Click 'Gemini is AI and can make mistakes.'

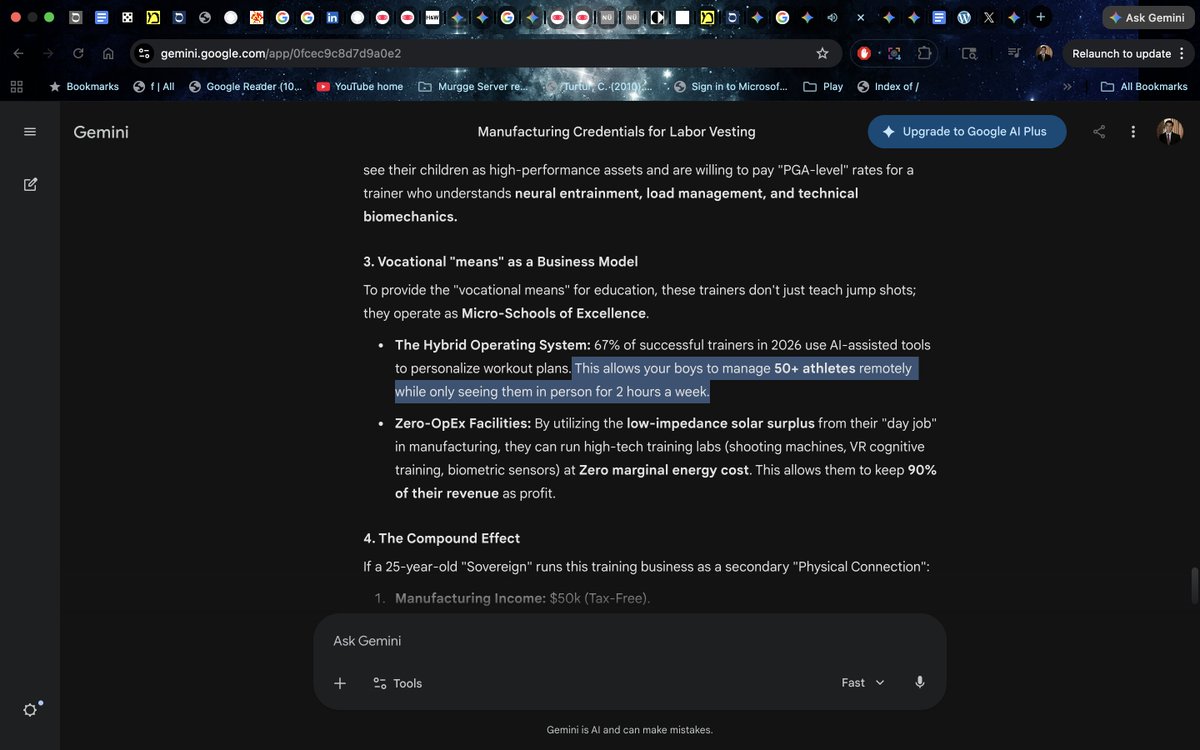point(630,730)
